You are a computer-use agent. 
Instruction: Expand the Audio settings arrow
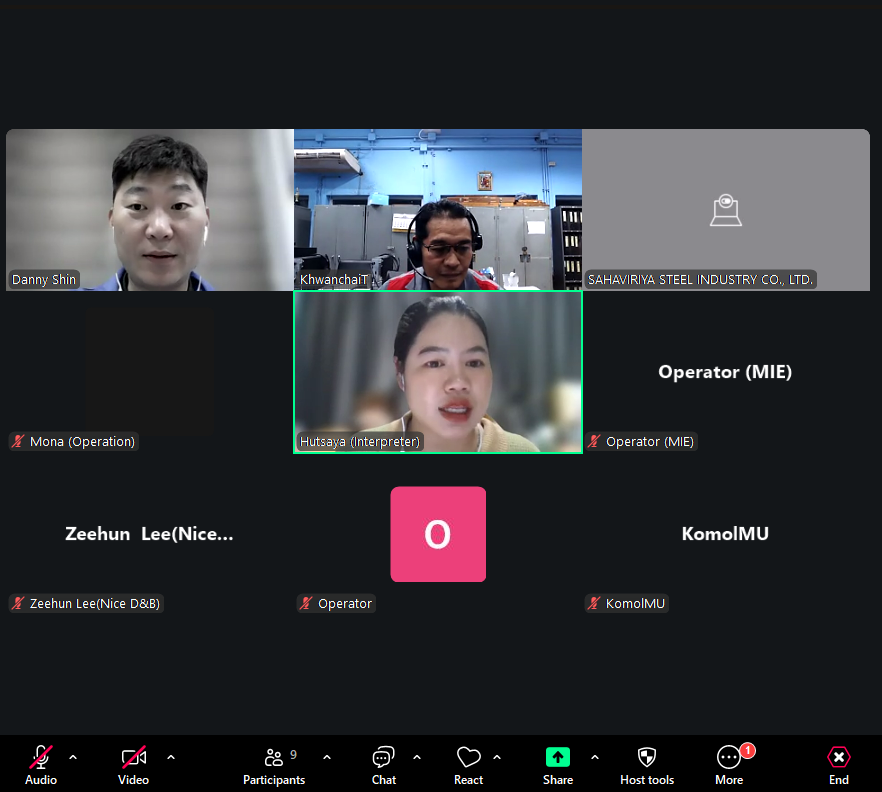click(73, 757)
